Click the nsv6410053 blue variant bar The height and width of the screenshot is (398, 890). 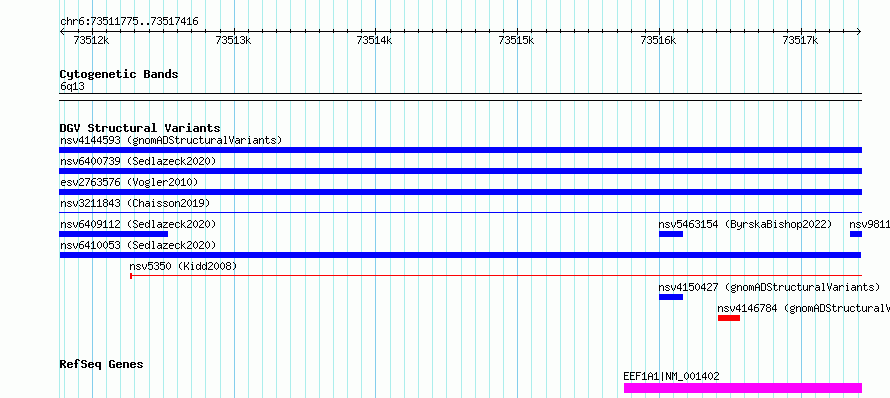(x=460, y=255)
